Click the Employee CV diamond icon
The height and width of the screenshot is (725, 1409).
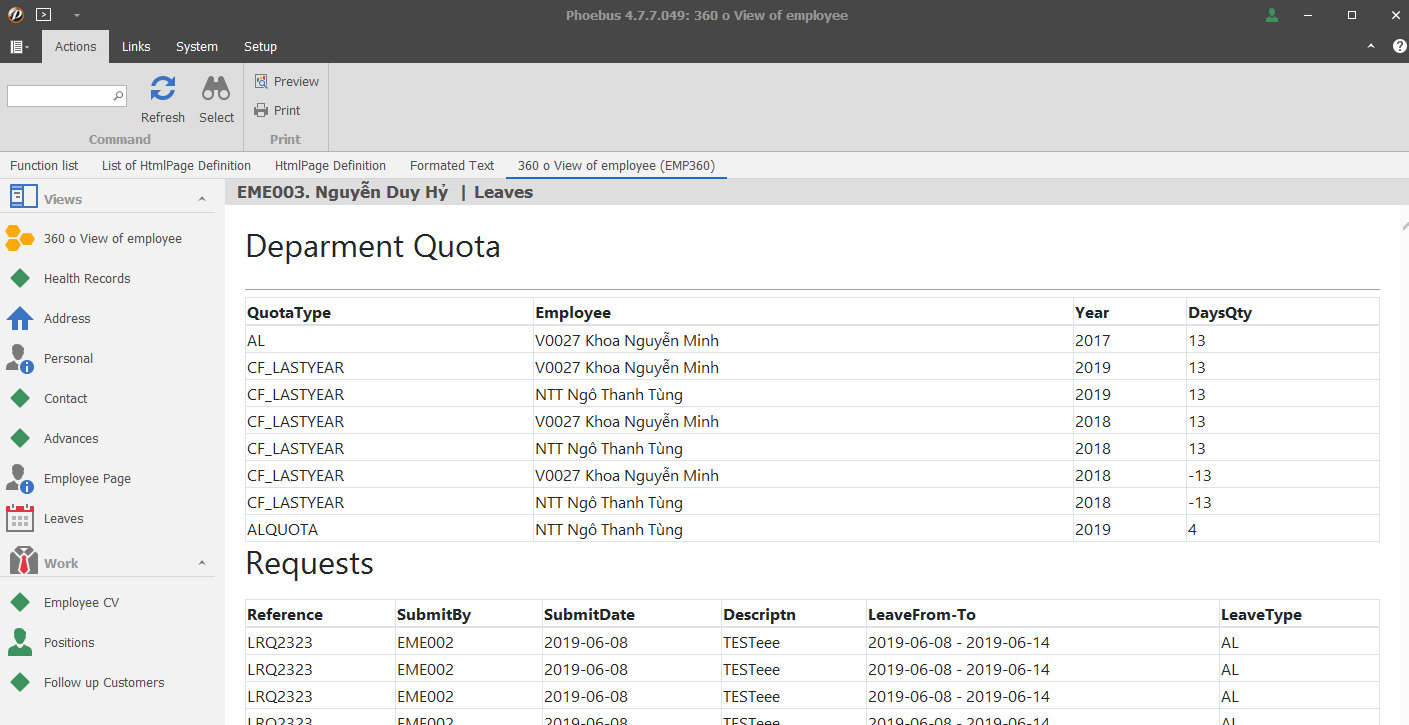(20, 603)
